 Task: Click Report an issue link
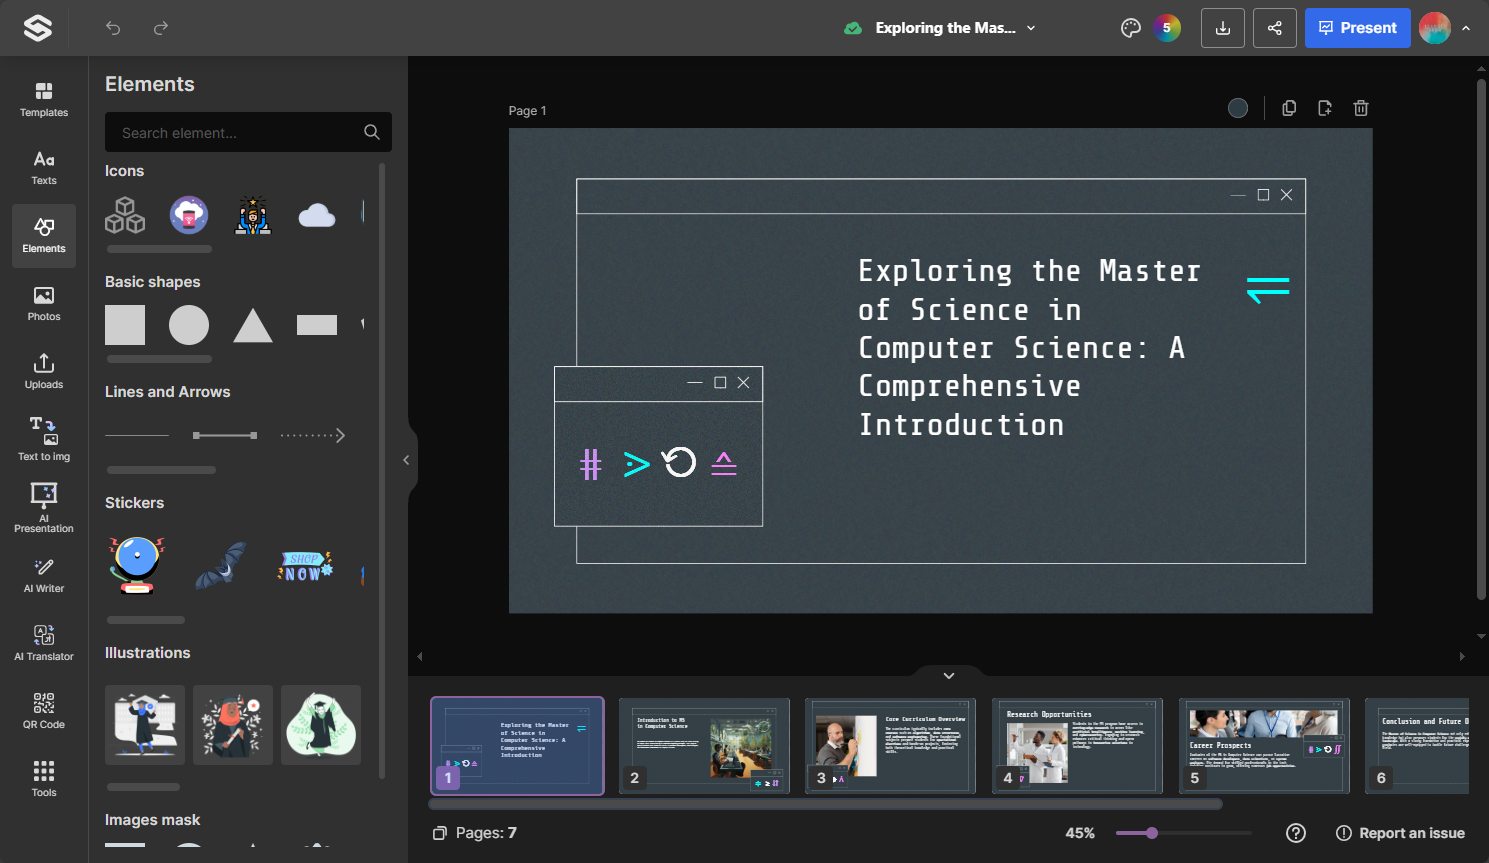click(1401, 833)
